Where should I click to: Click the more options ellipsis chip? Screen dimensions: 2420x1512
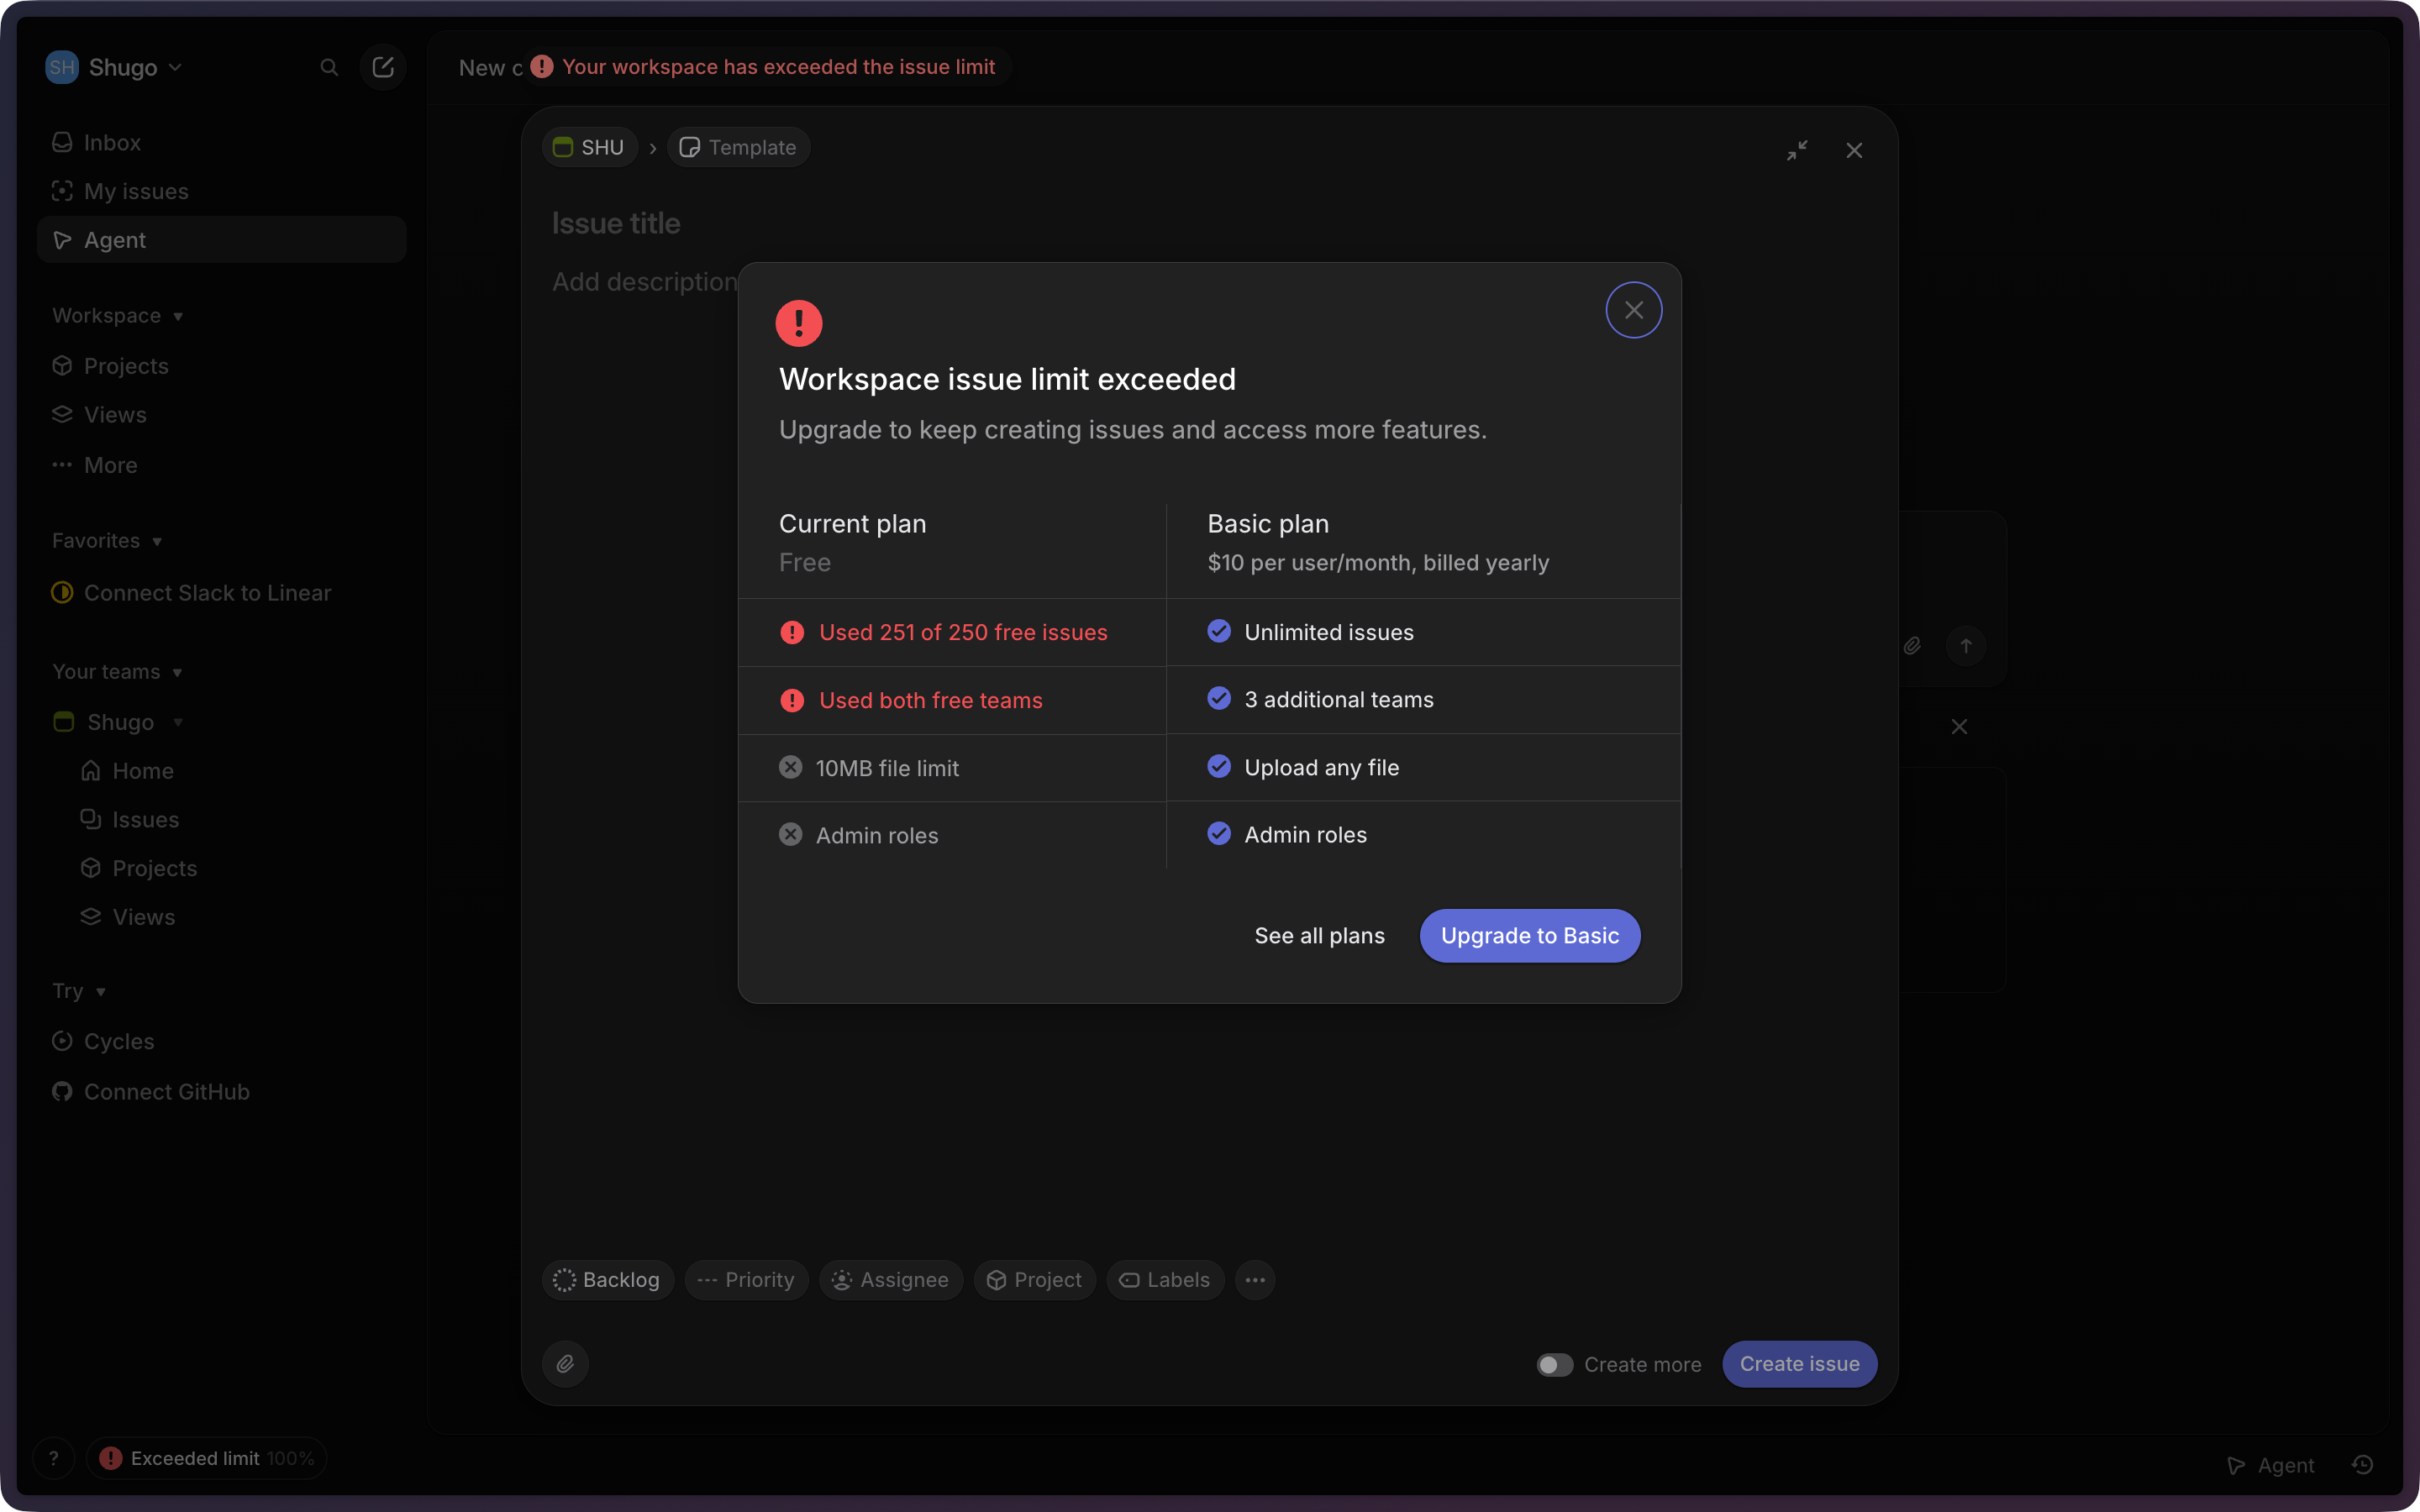(x=1255, y=1280)
